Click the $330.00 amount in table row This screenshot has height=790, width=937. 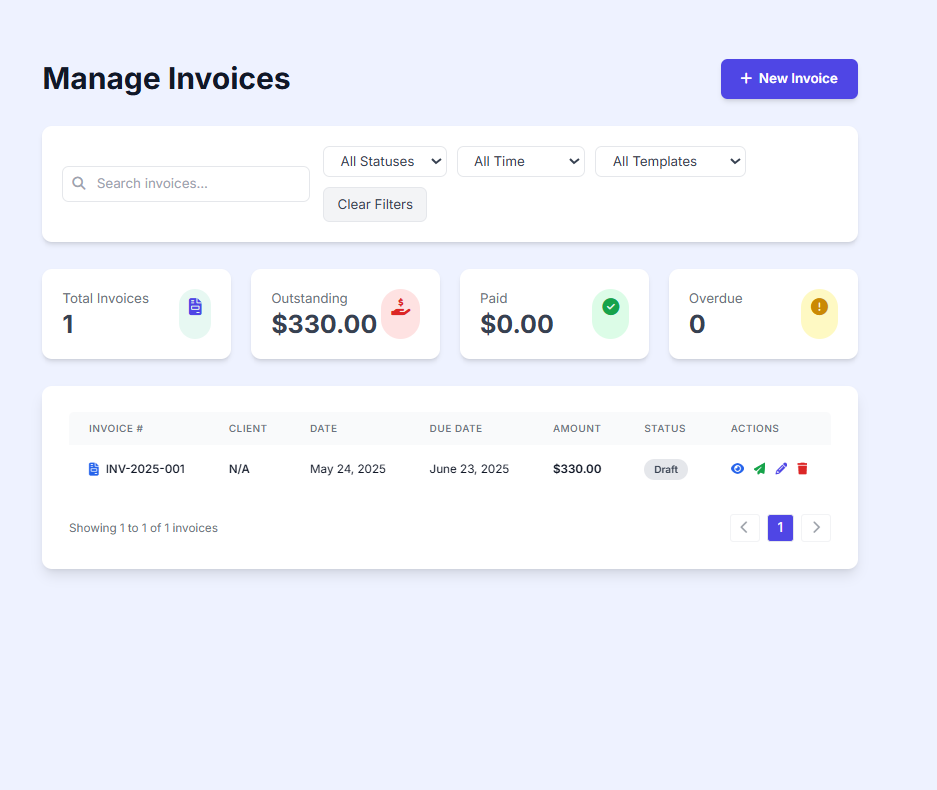click(x=577, y=469)
